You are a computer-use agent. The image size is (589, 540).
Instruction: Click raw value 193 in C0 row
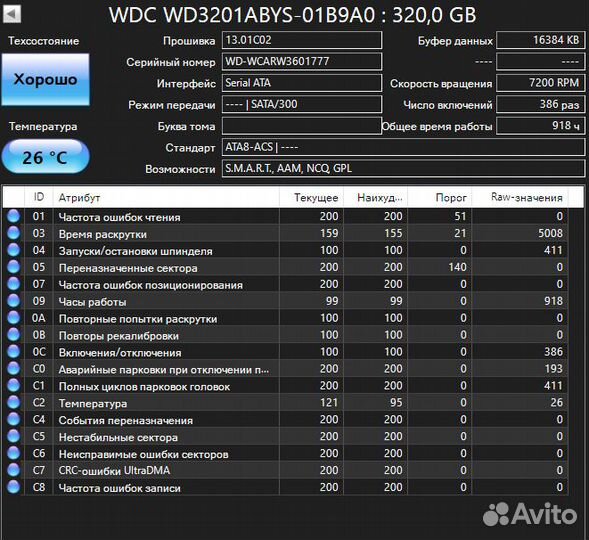(554, 368)
